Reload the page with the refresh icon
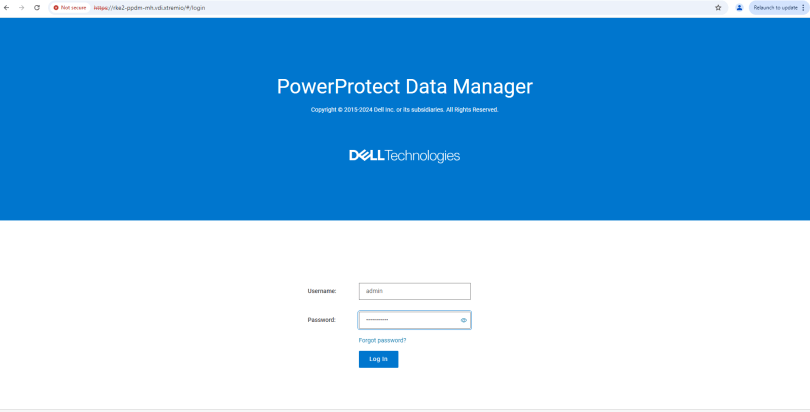 tap(37, 7)
